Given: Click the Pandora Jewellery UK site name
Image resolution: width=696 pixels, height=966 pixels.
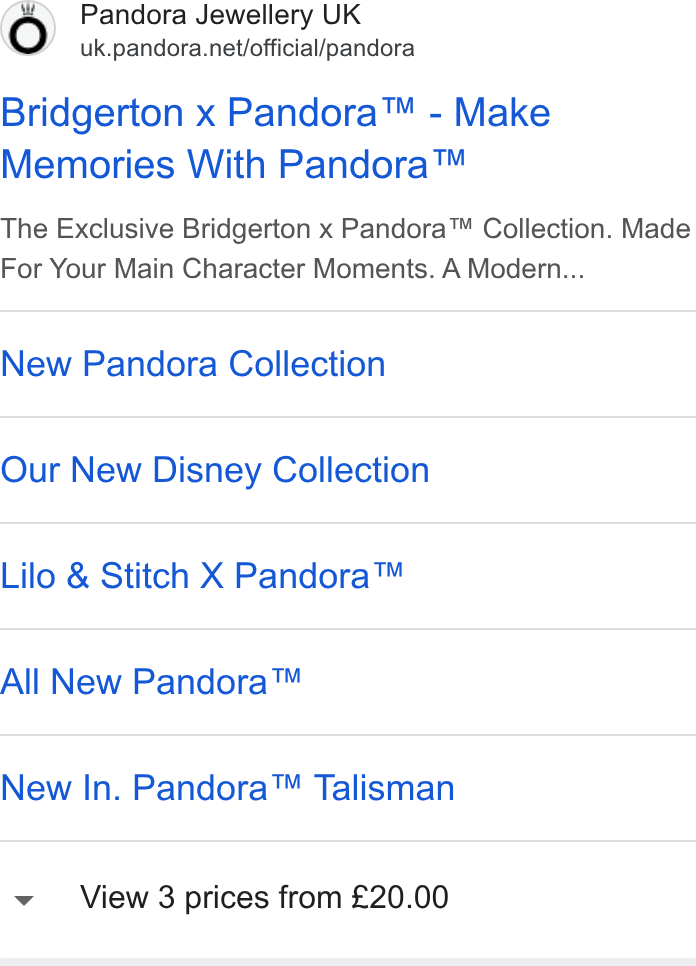Looking at the screenshot, I should [221, 15].
